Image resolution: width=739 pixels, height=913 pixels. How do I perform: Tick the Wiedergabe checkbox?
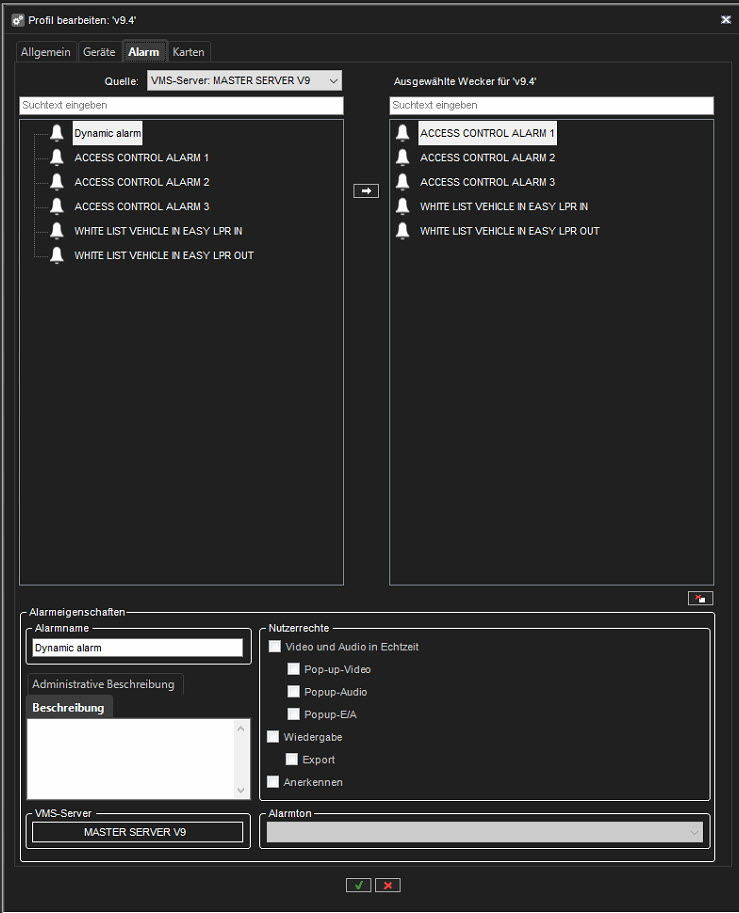click(274, 737)
